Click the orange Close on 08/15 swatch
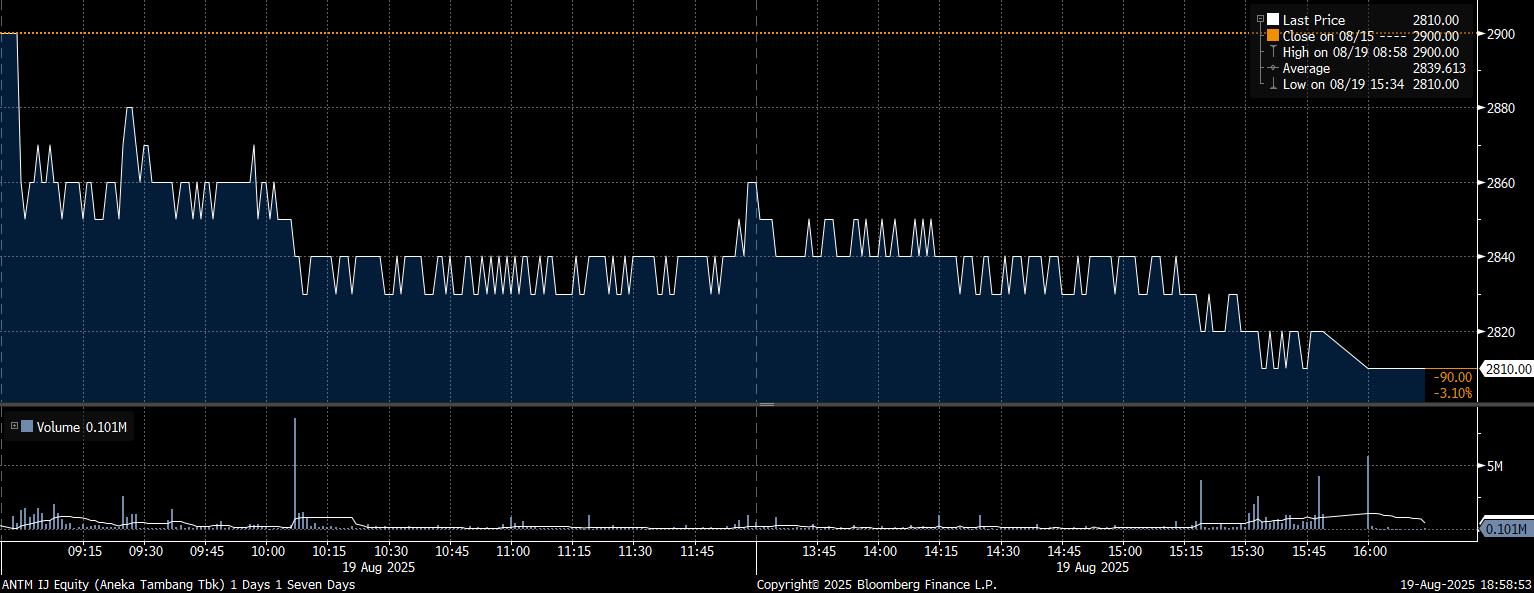Viewport: 1534px width, 593px height. click(1273, 36)
